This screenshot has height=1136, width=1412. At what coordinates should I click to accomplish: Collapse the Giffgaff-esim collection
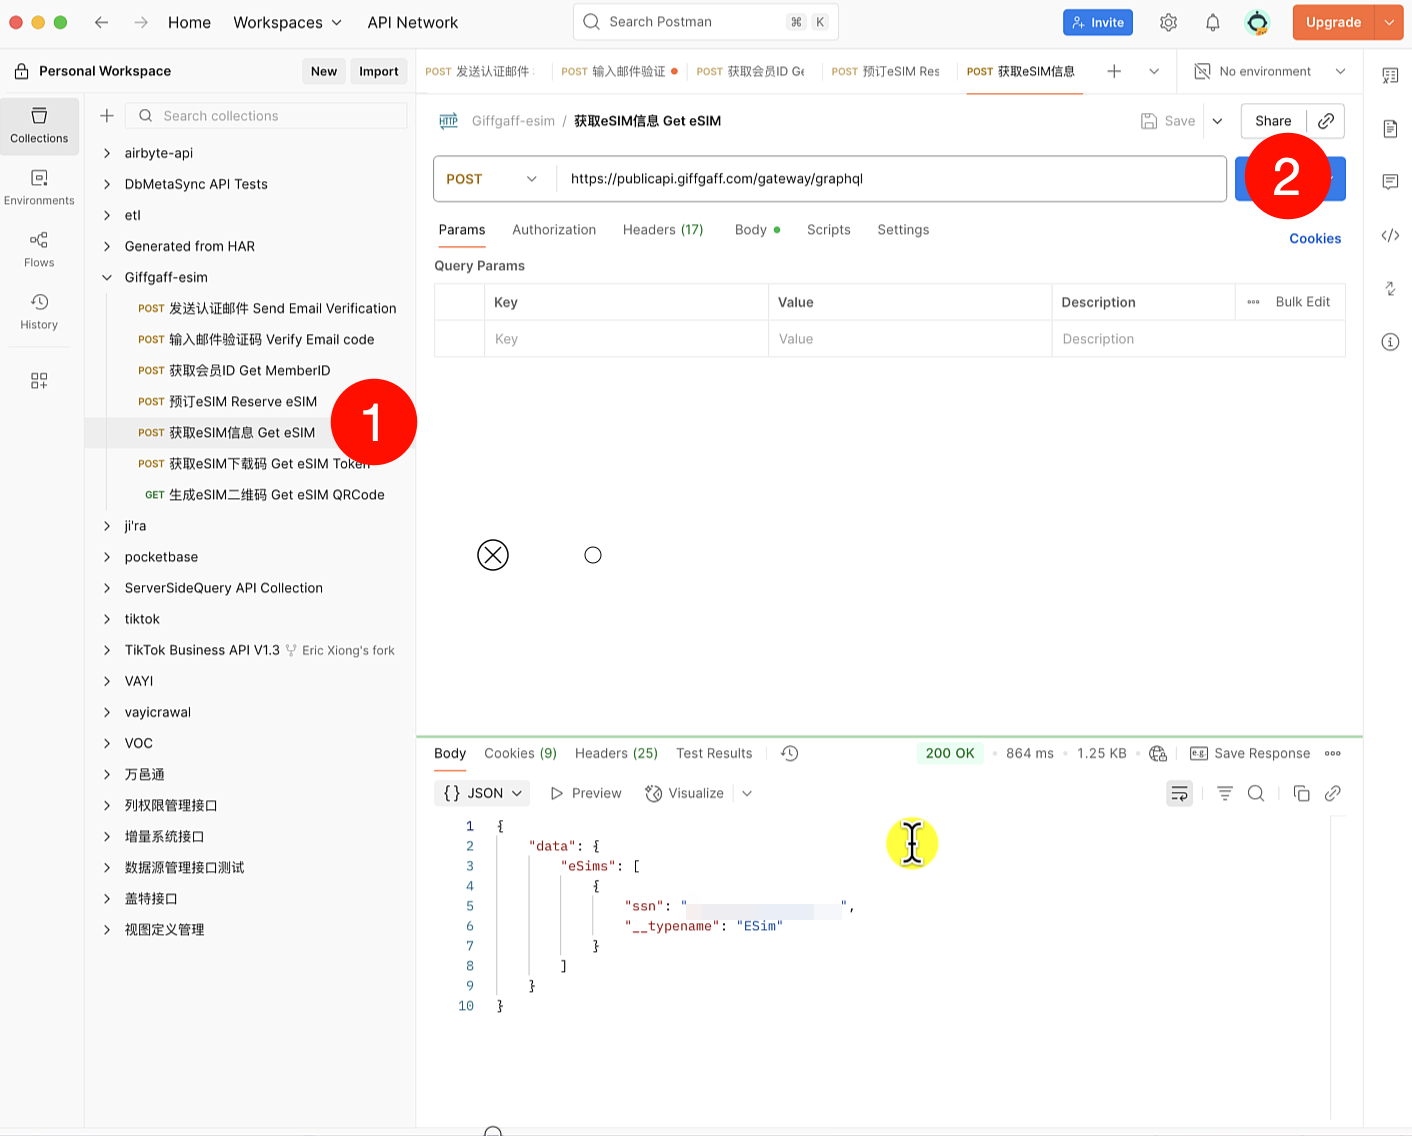pos(107,277)
